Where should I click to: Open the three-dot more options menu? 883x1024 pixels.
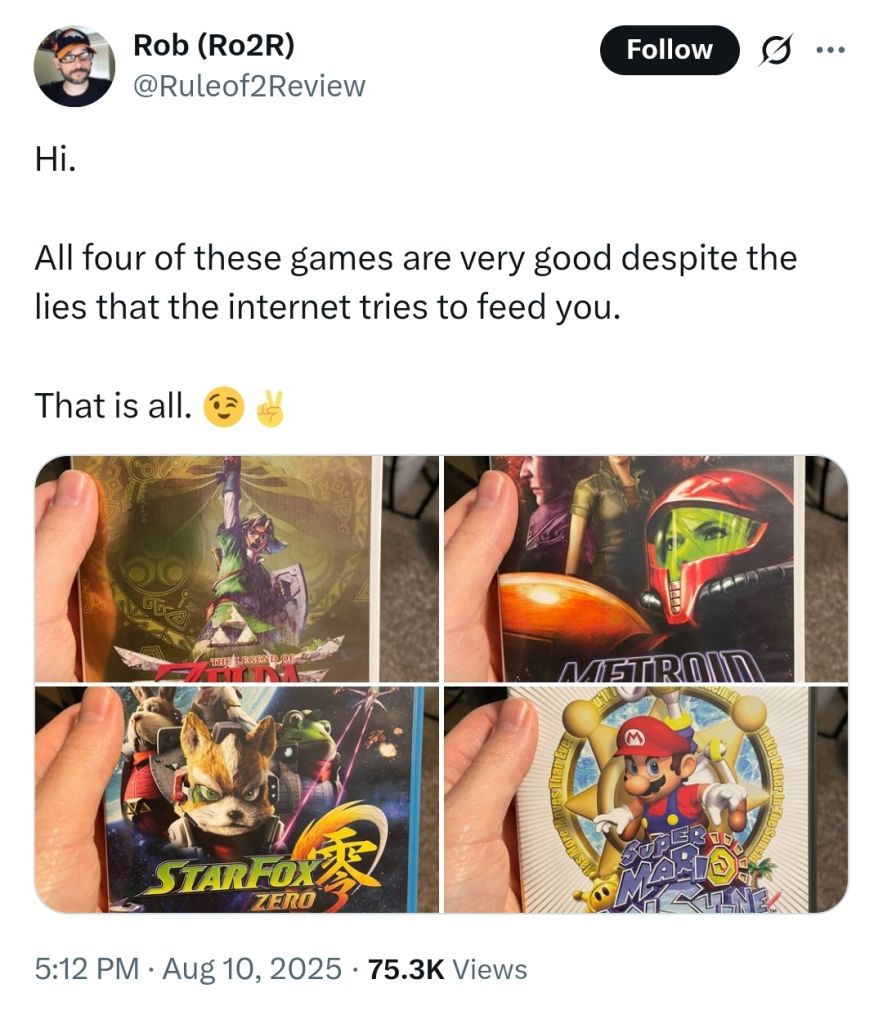[830, 50]
